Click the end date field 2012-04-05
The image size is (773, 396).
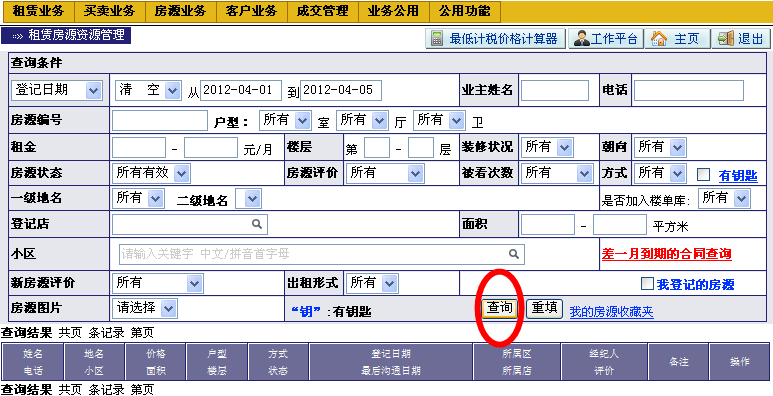click(x=341, y=90)
